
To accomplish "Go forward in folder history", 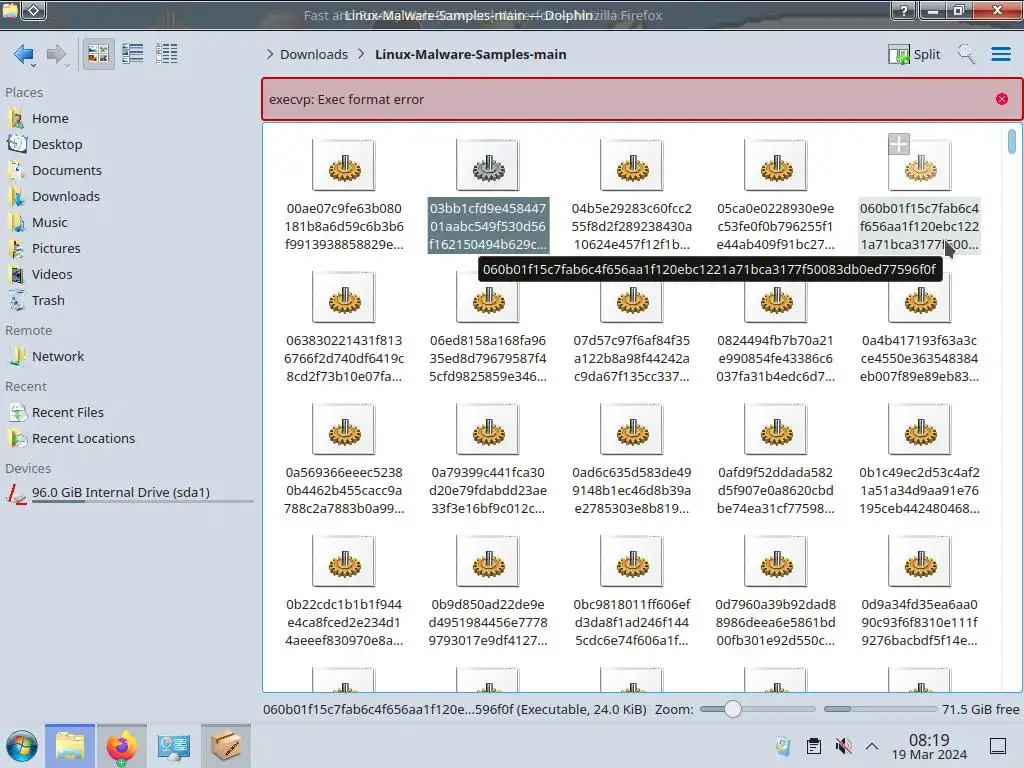I will click(57, 54).
